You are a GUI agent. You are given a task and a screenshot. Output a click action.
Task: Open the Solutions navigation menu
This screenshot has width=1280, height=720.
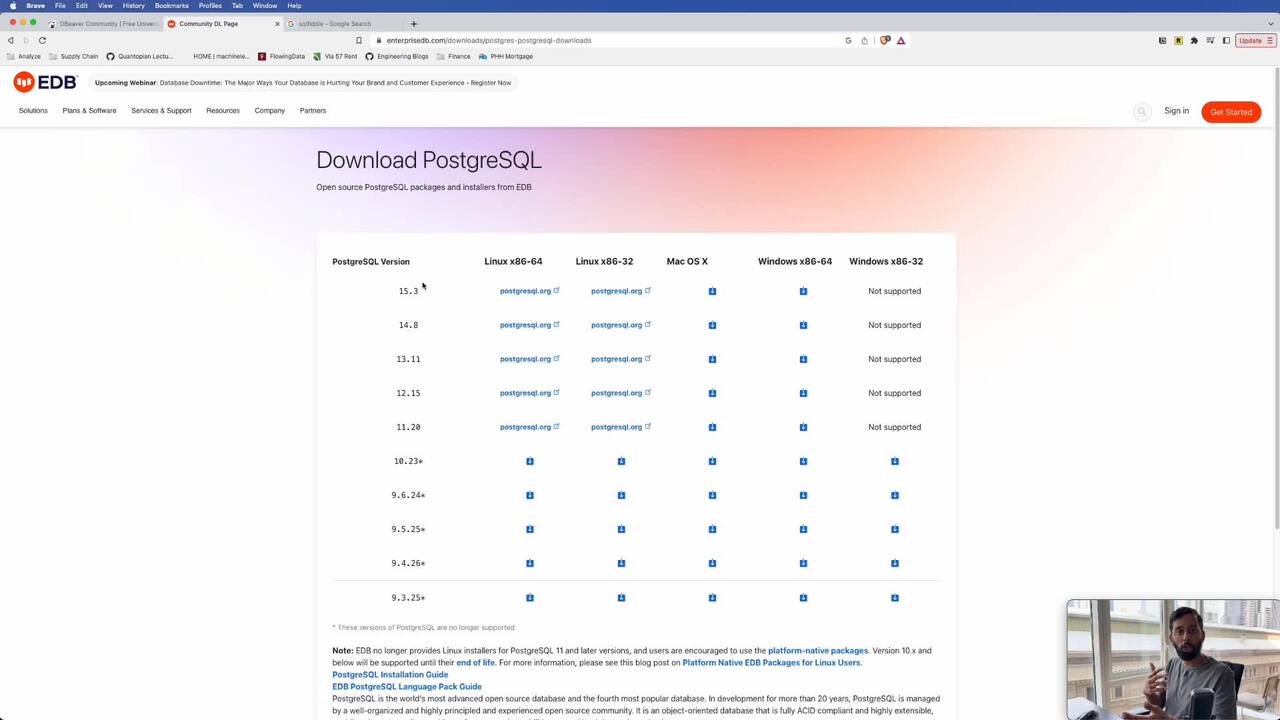pos(33,111)
